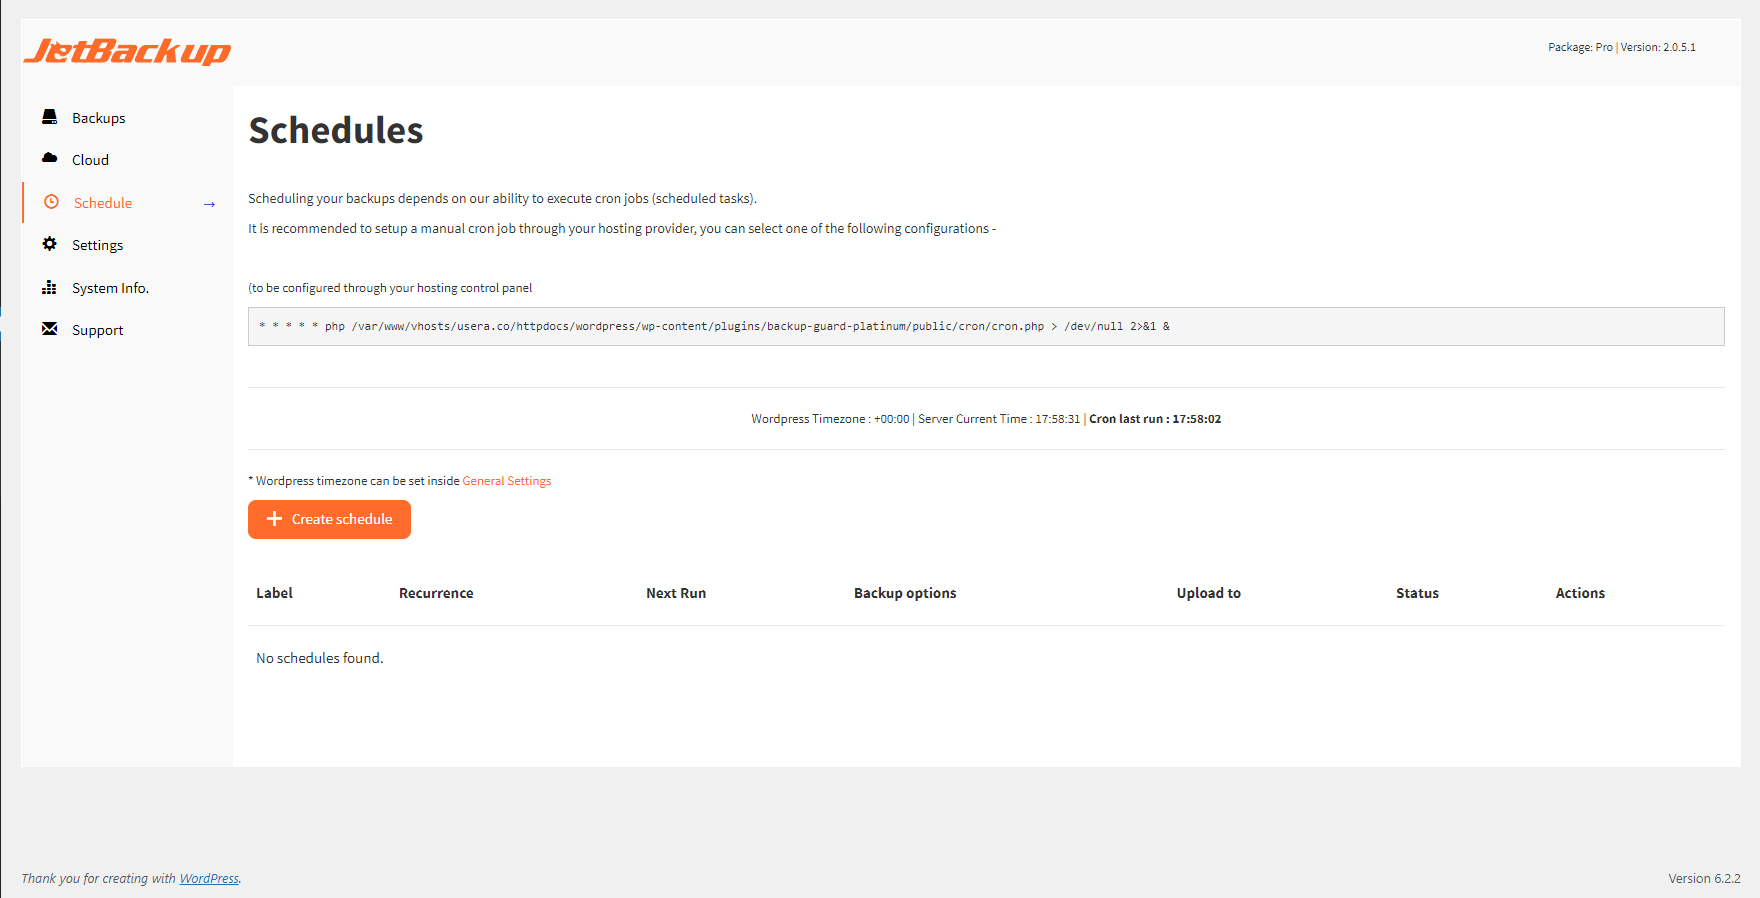Click the JetBackup logo
Viewport: 1760px width, 898px height.
pos(127,51)
